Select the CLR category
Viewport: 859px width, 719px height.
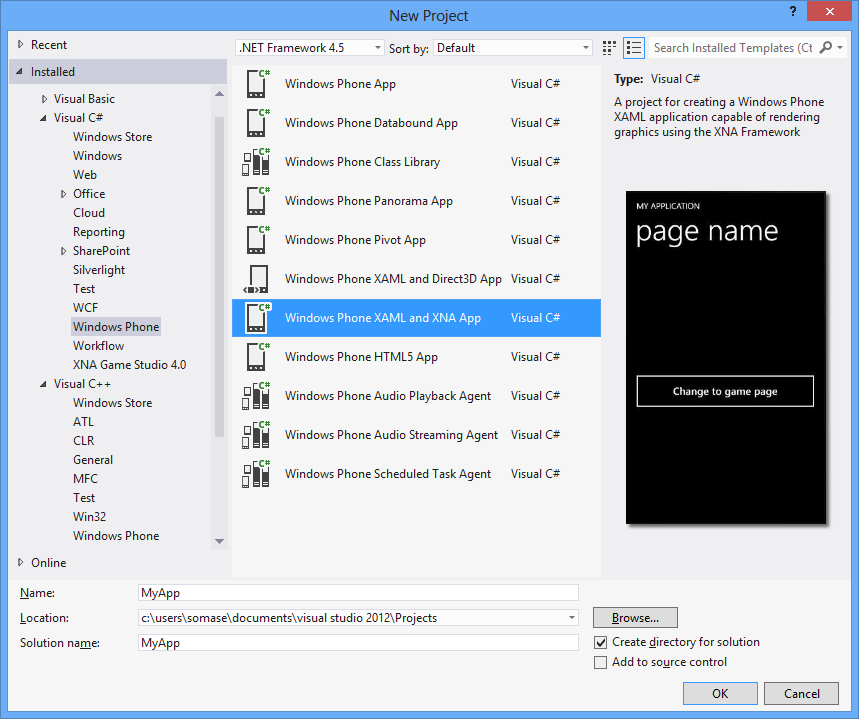[x=84, y=441]
